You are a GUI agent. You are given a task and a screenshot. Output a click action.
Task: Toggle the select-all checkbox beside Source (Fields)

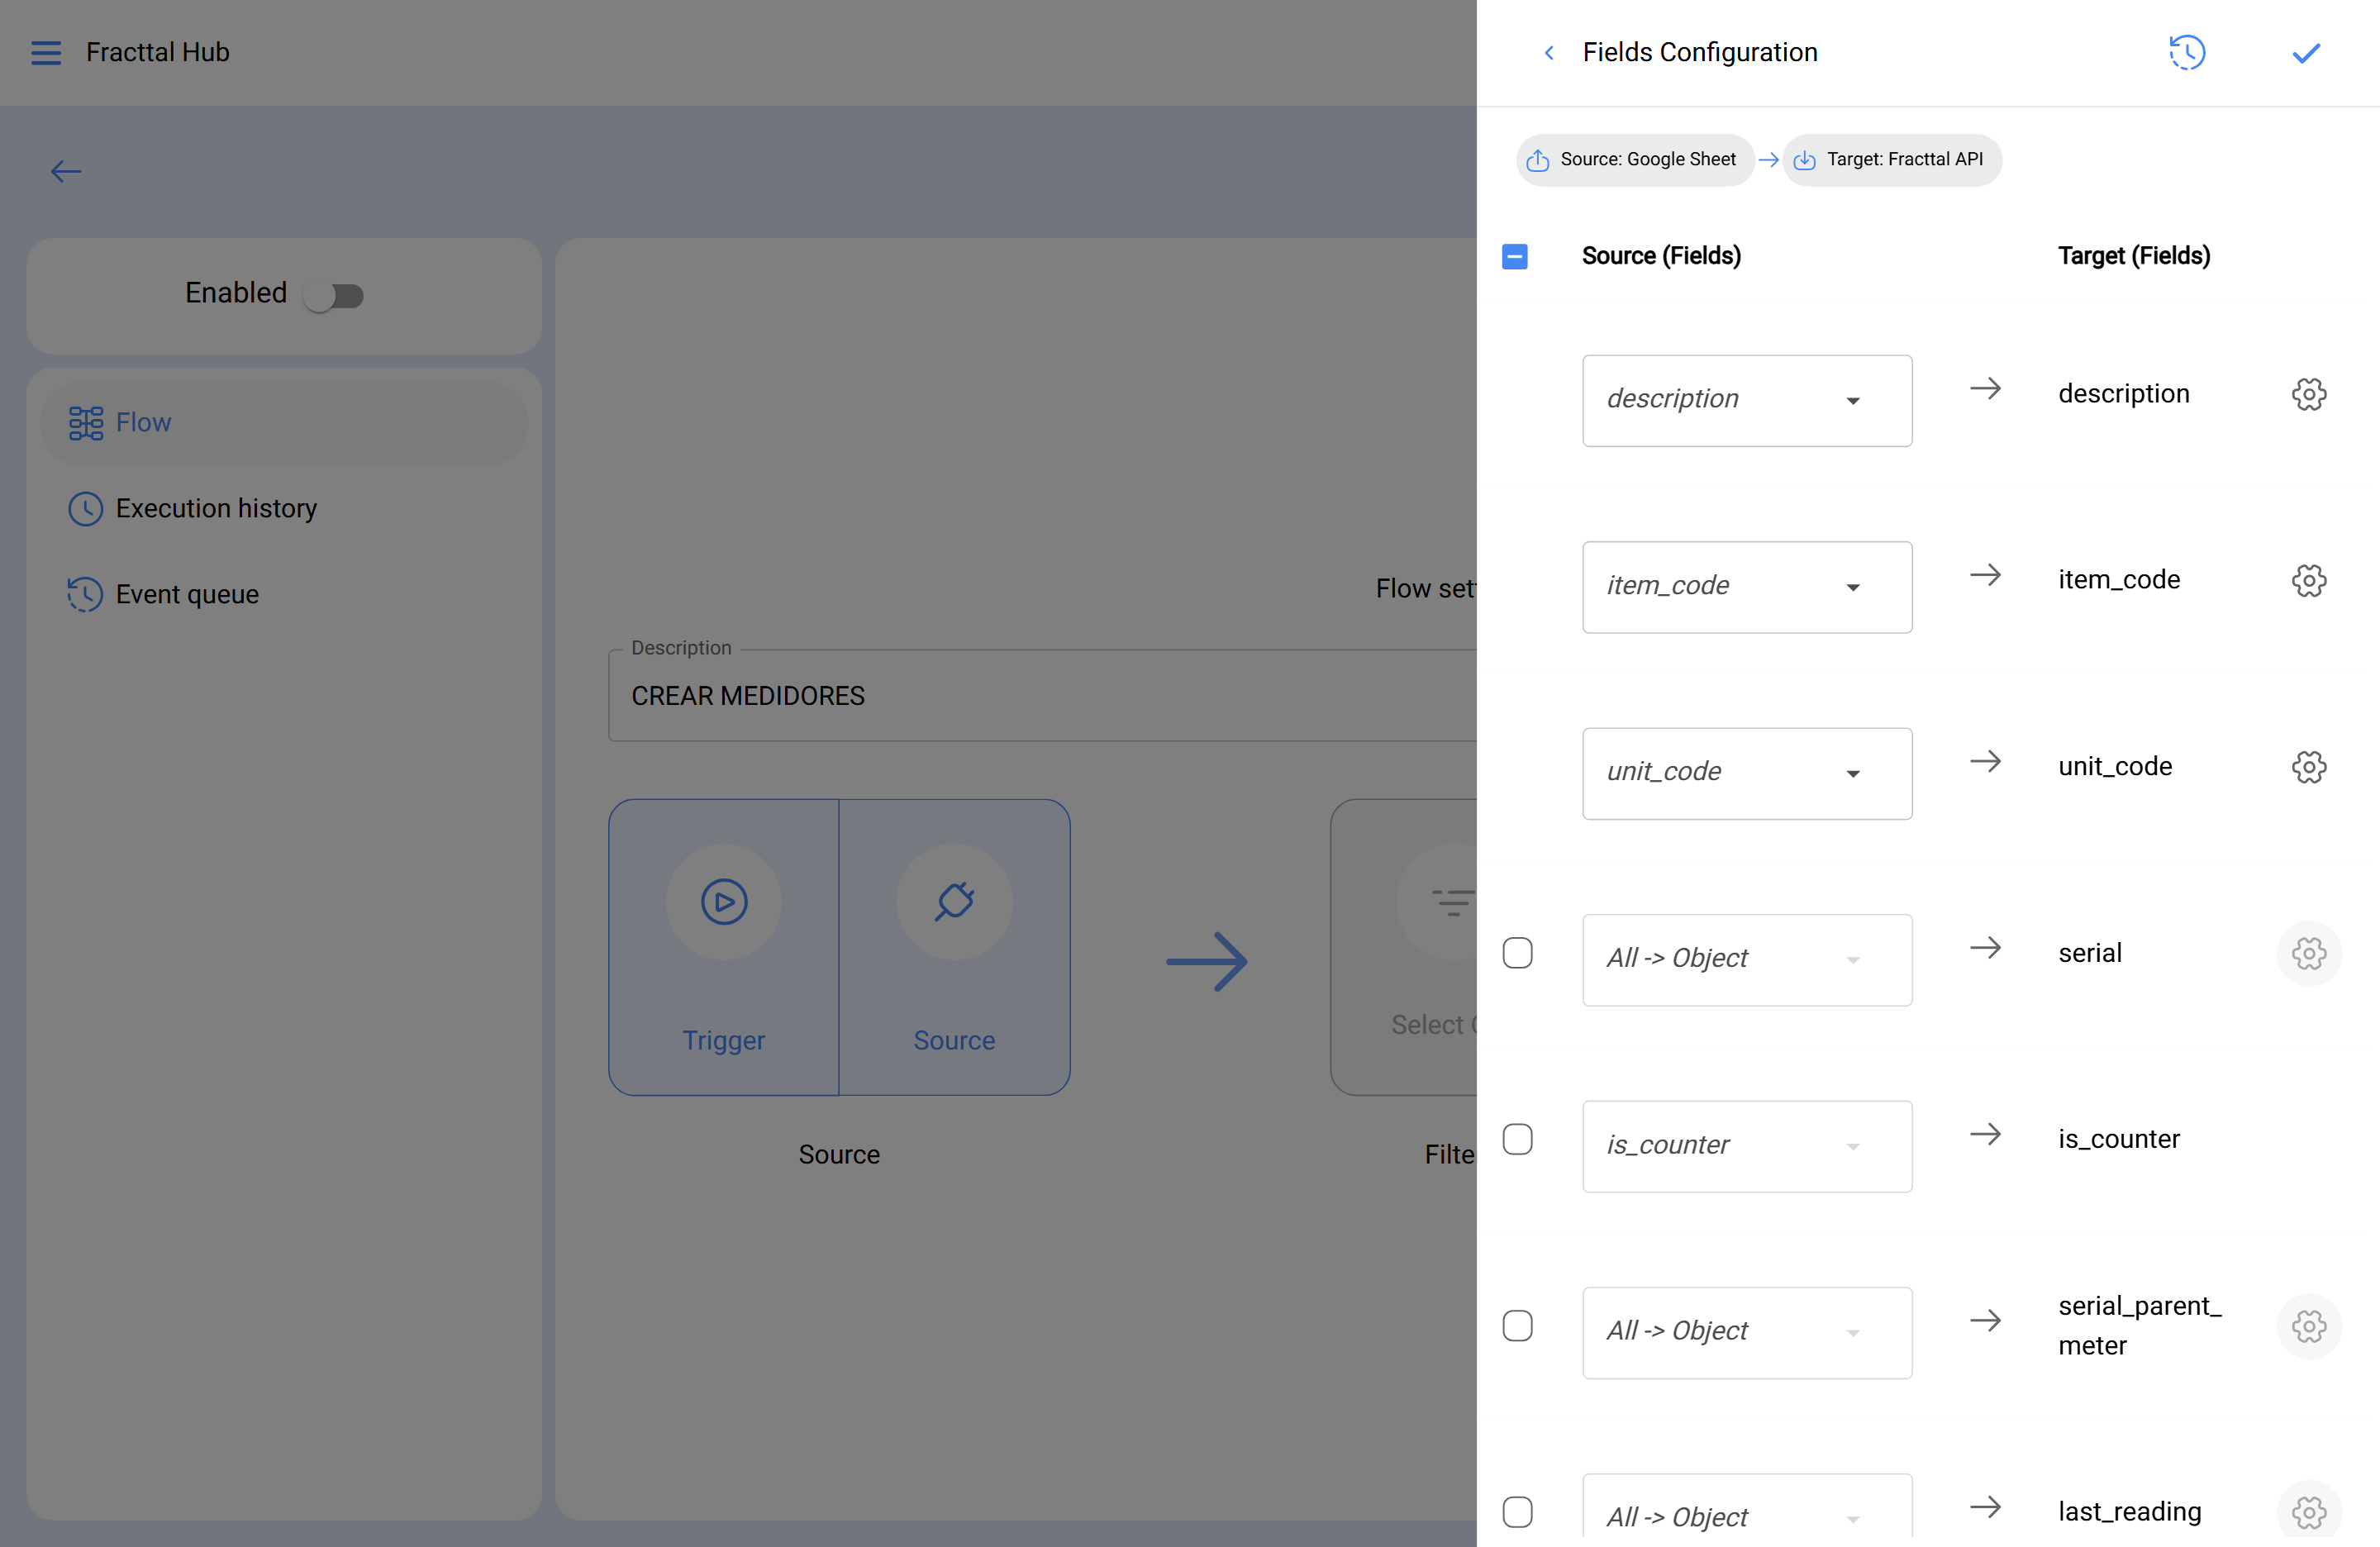[1515, 256]
